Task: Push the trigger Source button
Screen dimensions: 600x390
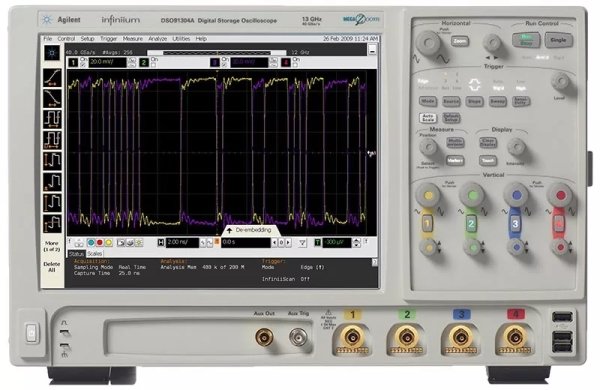Action: coord(451,101)
